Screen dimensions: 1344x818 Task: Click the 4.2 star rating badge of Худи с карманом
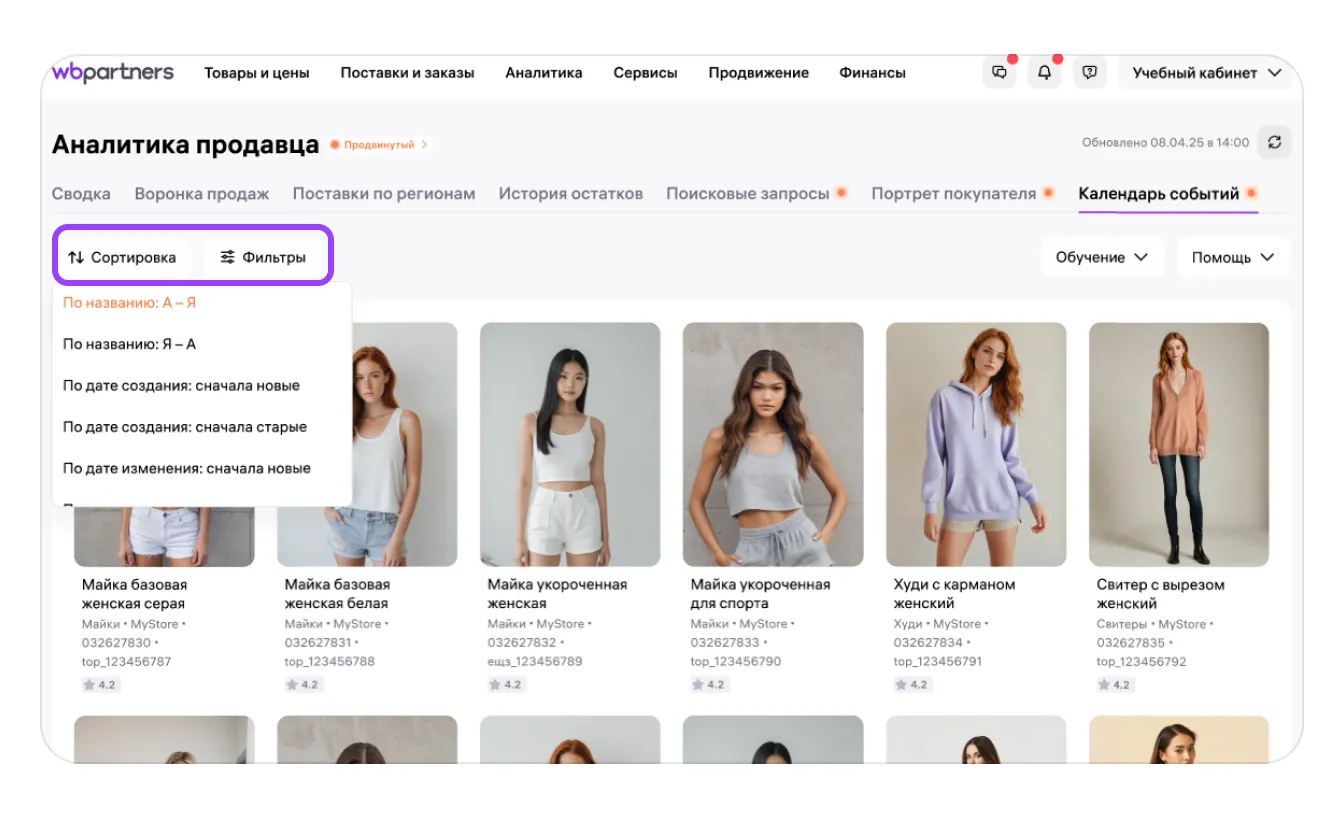point(912,685)
